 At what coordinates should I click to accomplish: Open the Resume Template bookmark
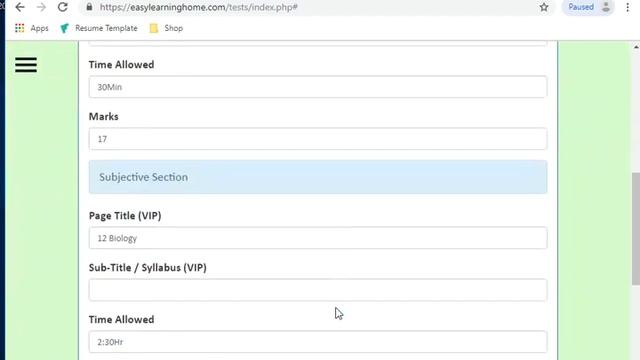pyautogui.click(x=99, y=28)
